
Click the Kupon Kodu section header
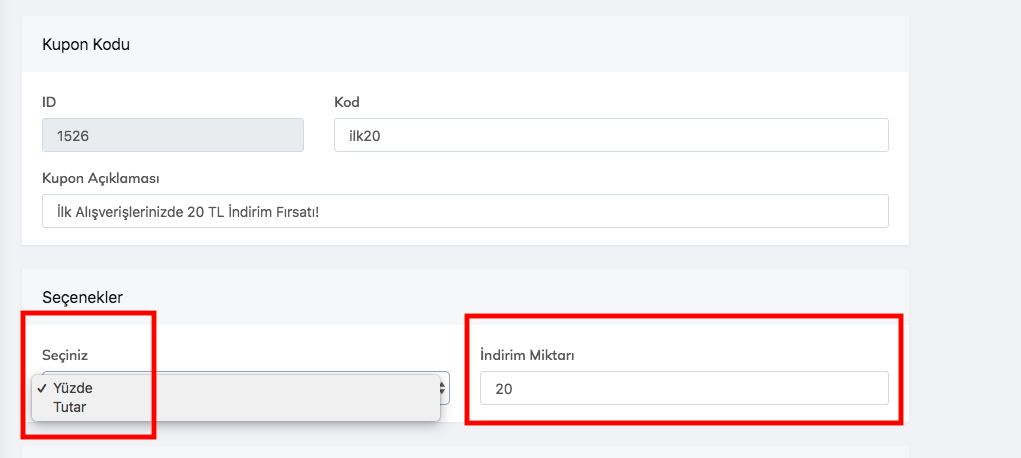point(86,44)
